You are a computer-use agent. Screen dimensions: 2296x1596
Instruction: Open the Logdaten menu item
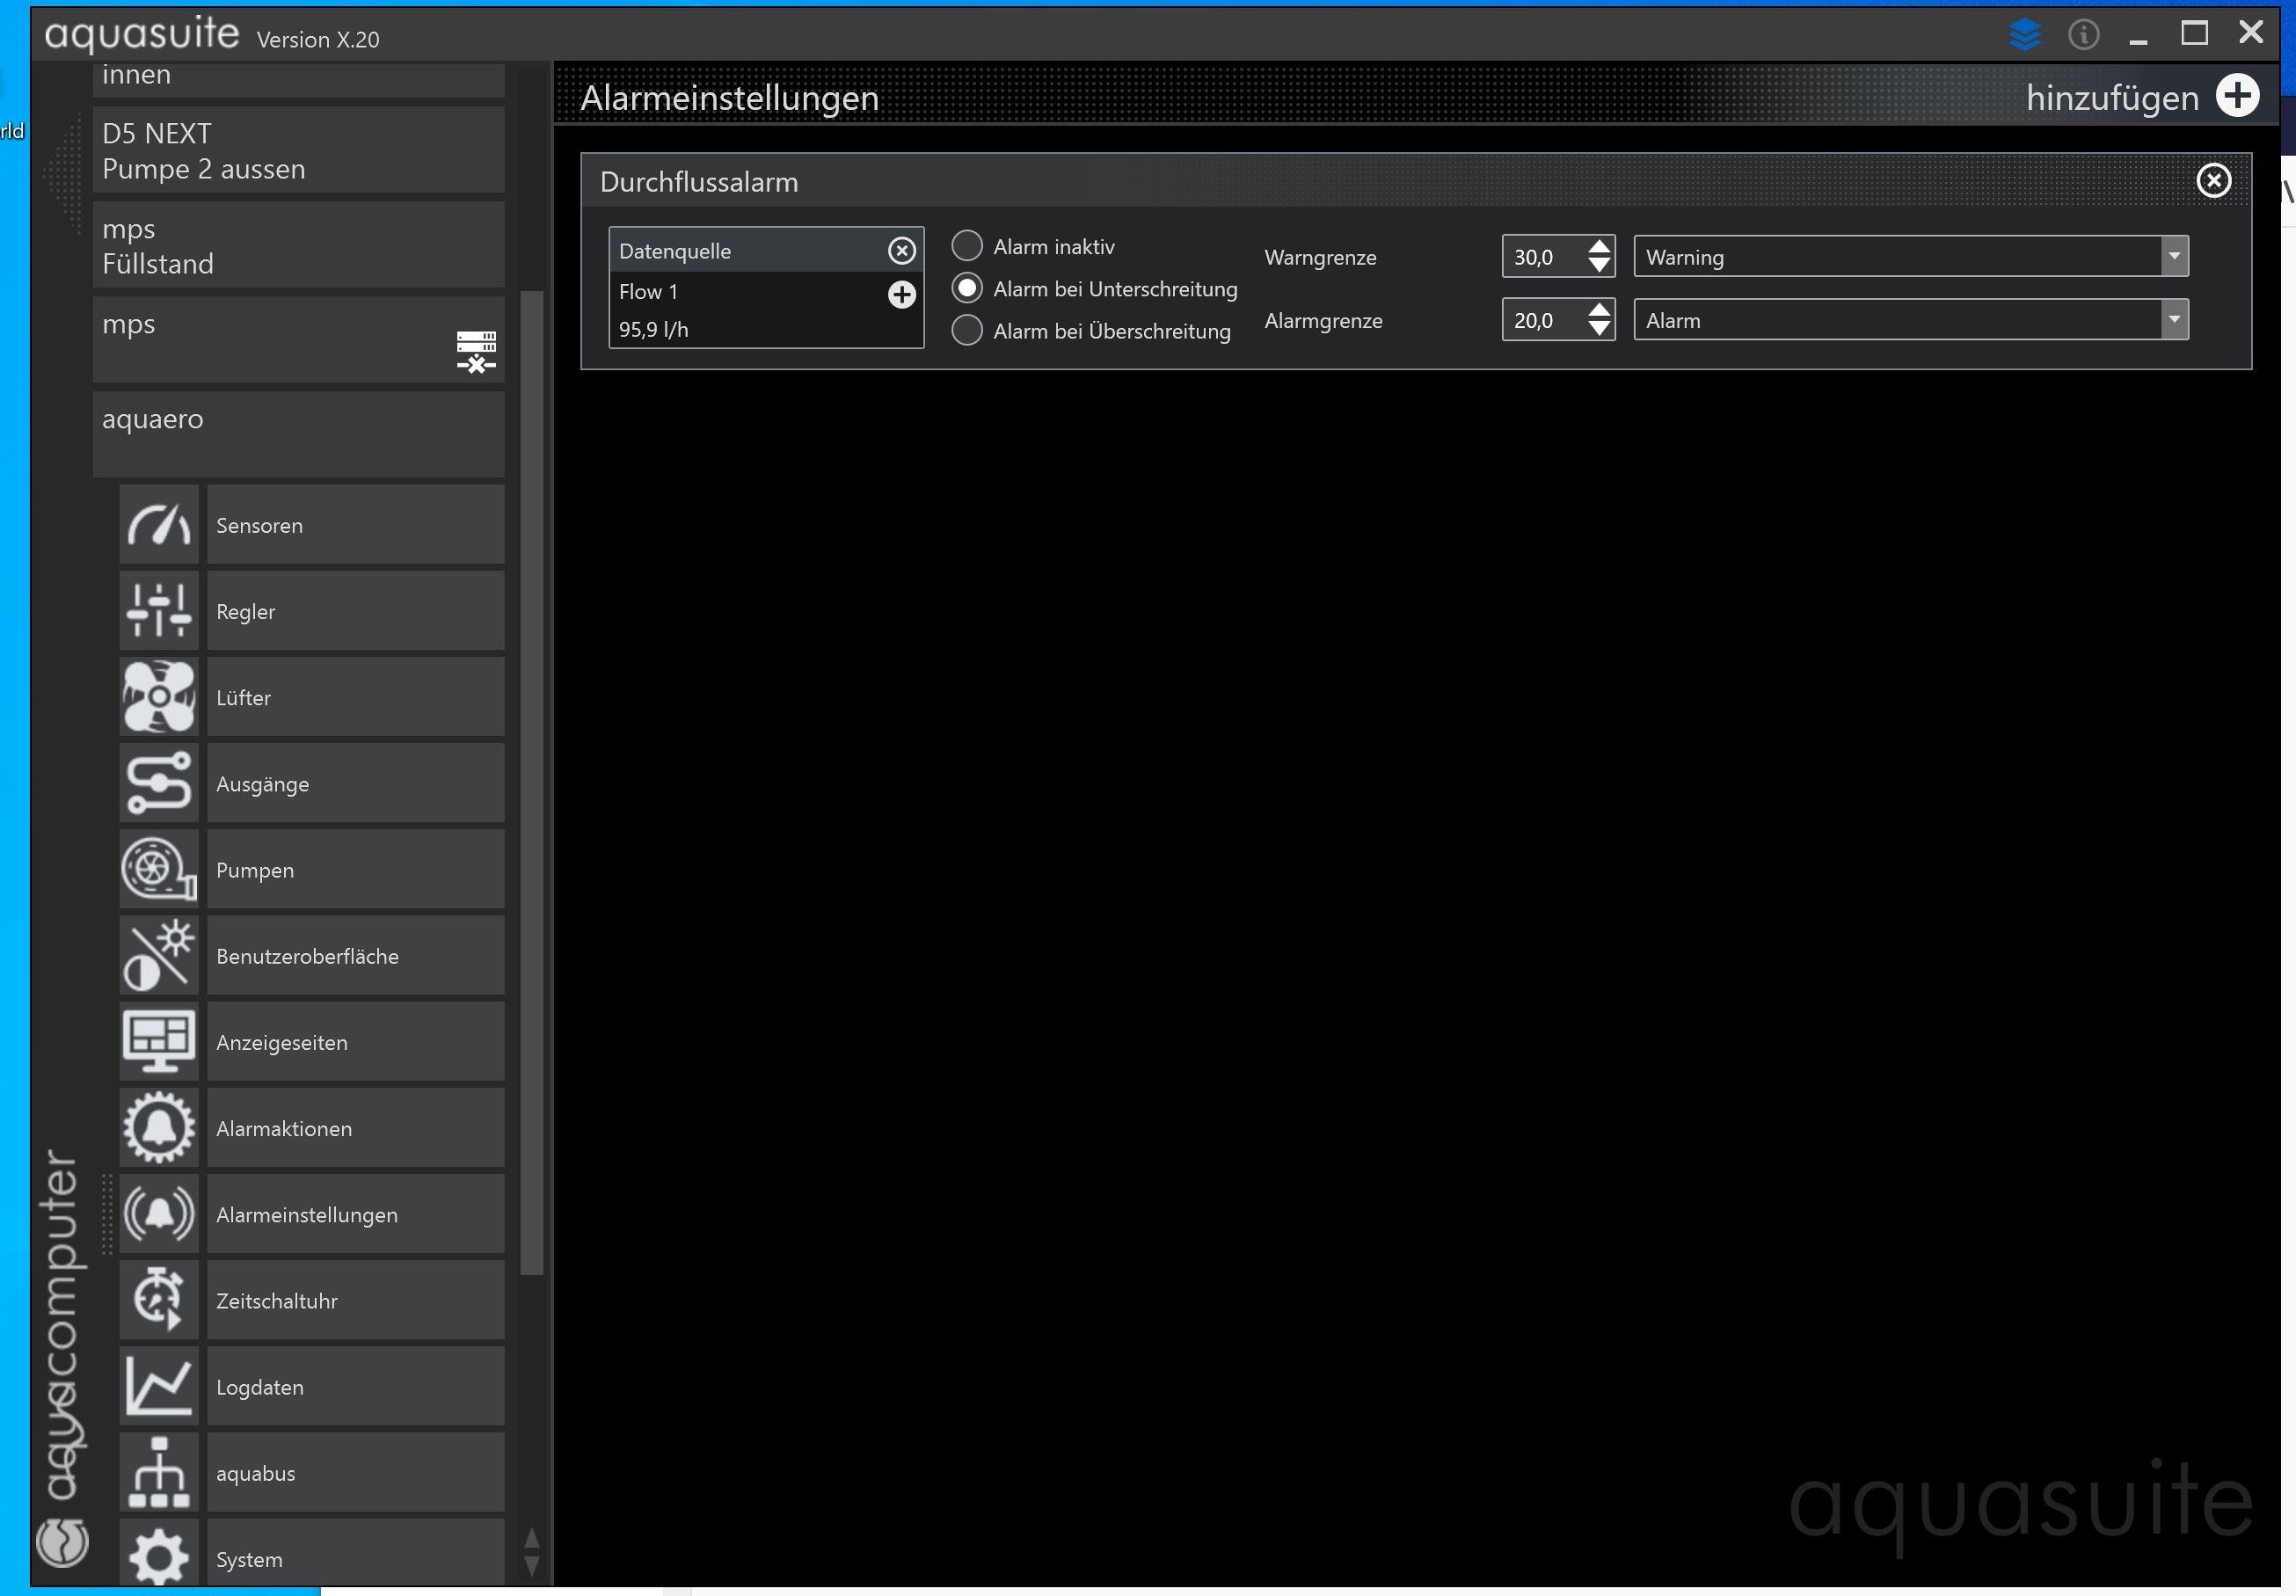(355, 1385)
